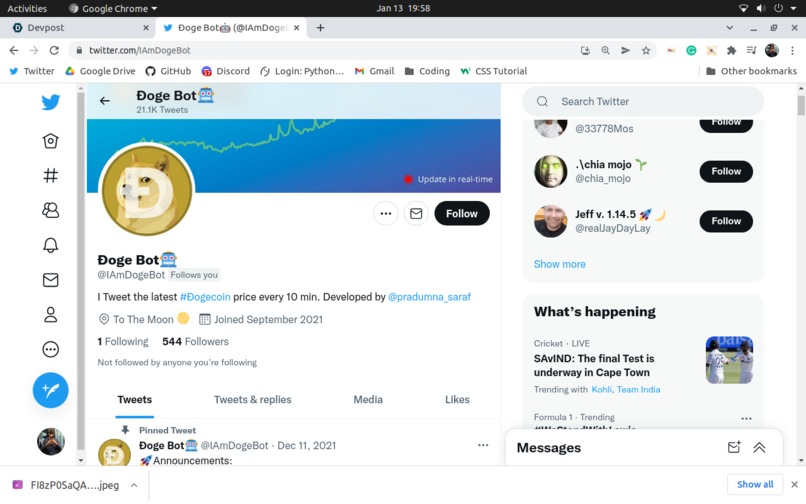Open SAvIND final Test trending story

[x=594, y=365]
